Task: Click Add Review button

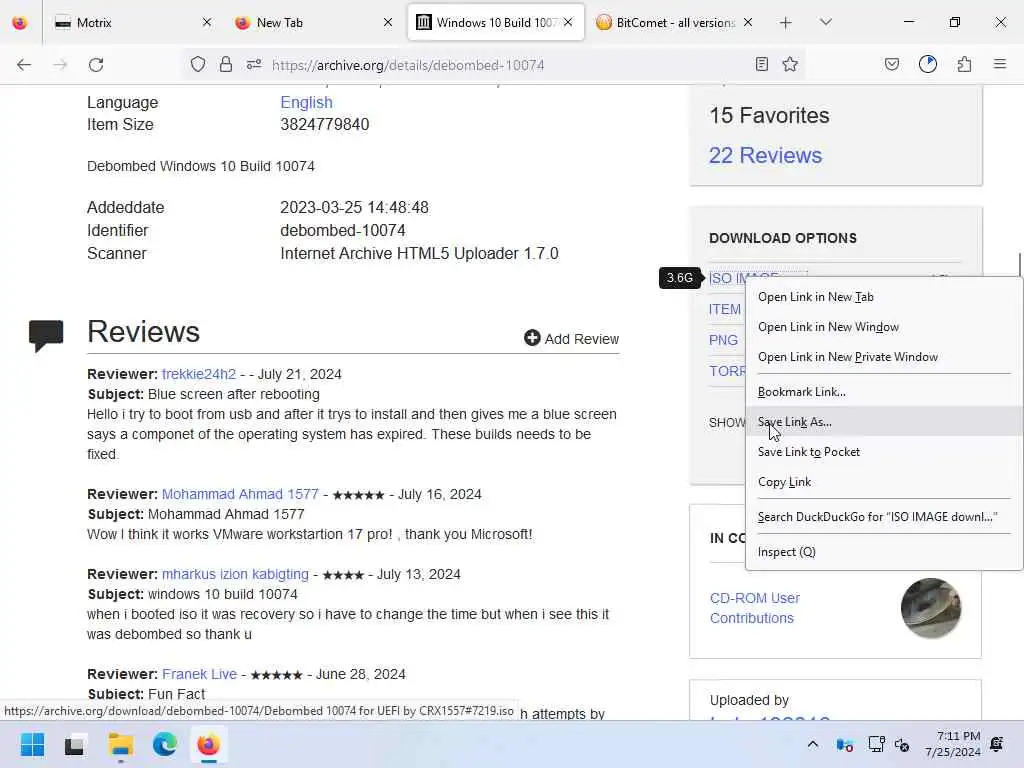Action: 571,338
